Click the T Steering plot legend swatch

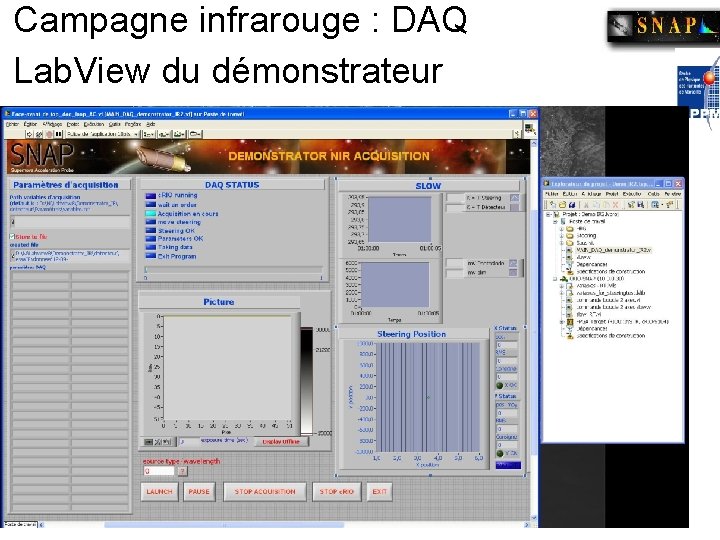(x=514, y=198)
